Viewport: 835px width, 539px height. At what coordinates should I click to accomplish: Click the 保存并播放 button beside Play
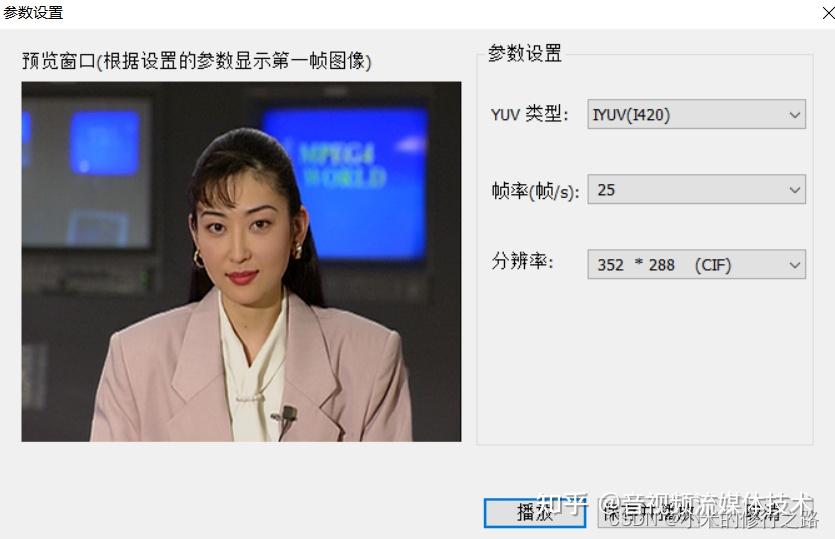(x=650, y=513)
